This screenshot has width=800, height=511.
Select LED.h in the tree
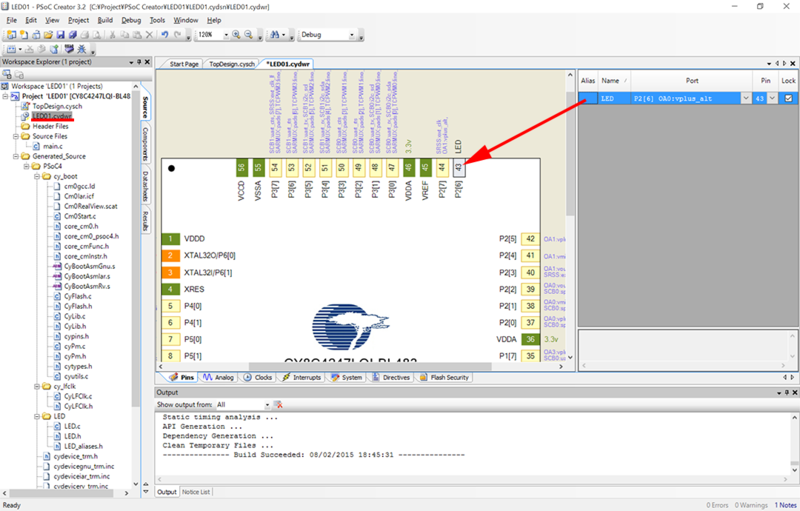[72, 436]
